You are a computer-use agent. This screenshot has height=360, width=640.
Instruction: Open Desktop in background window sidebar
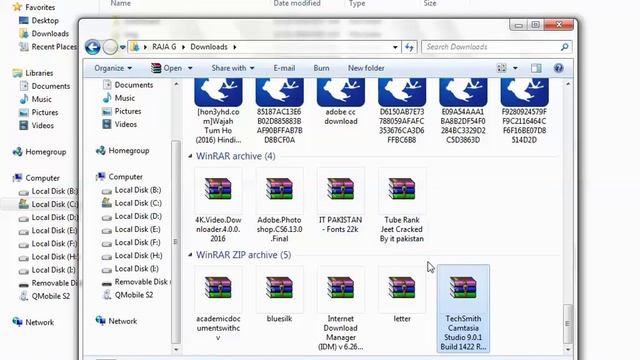[39, 20]
